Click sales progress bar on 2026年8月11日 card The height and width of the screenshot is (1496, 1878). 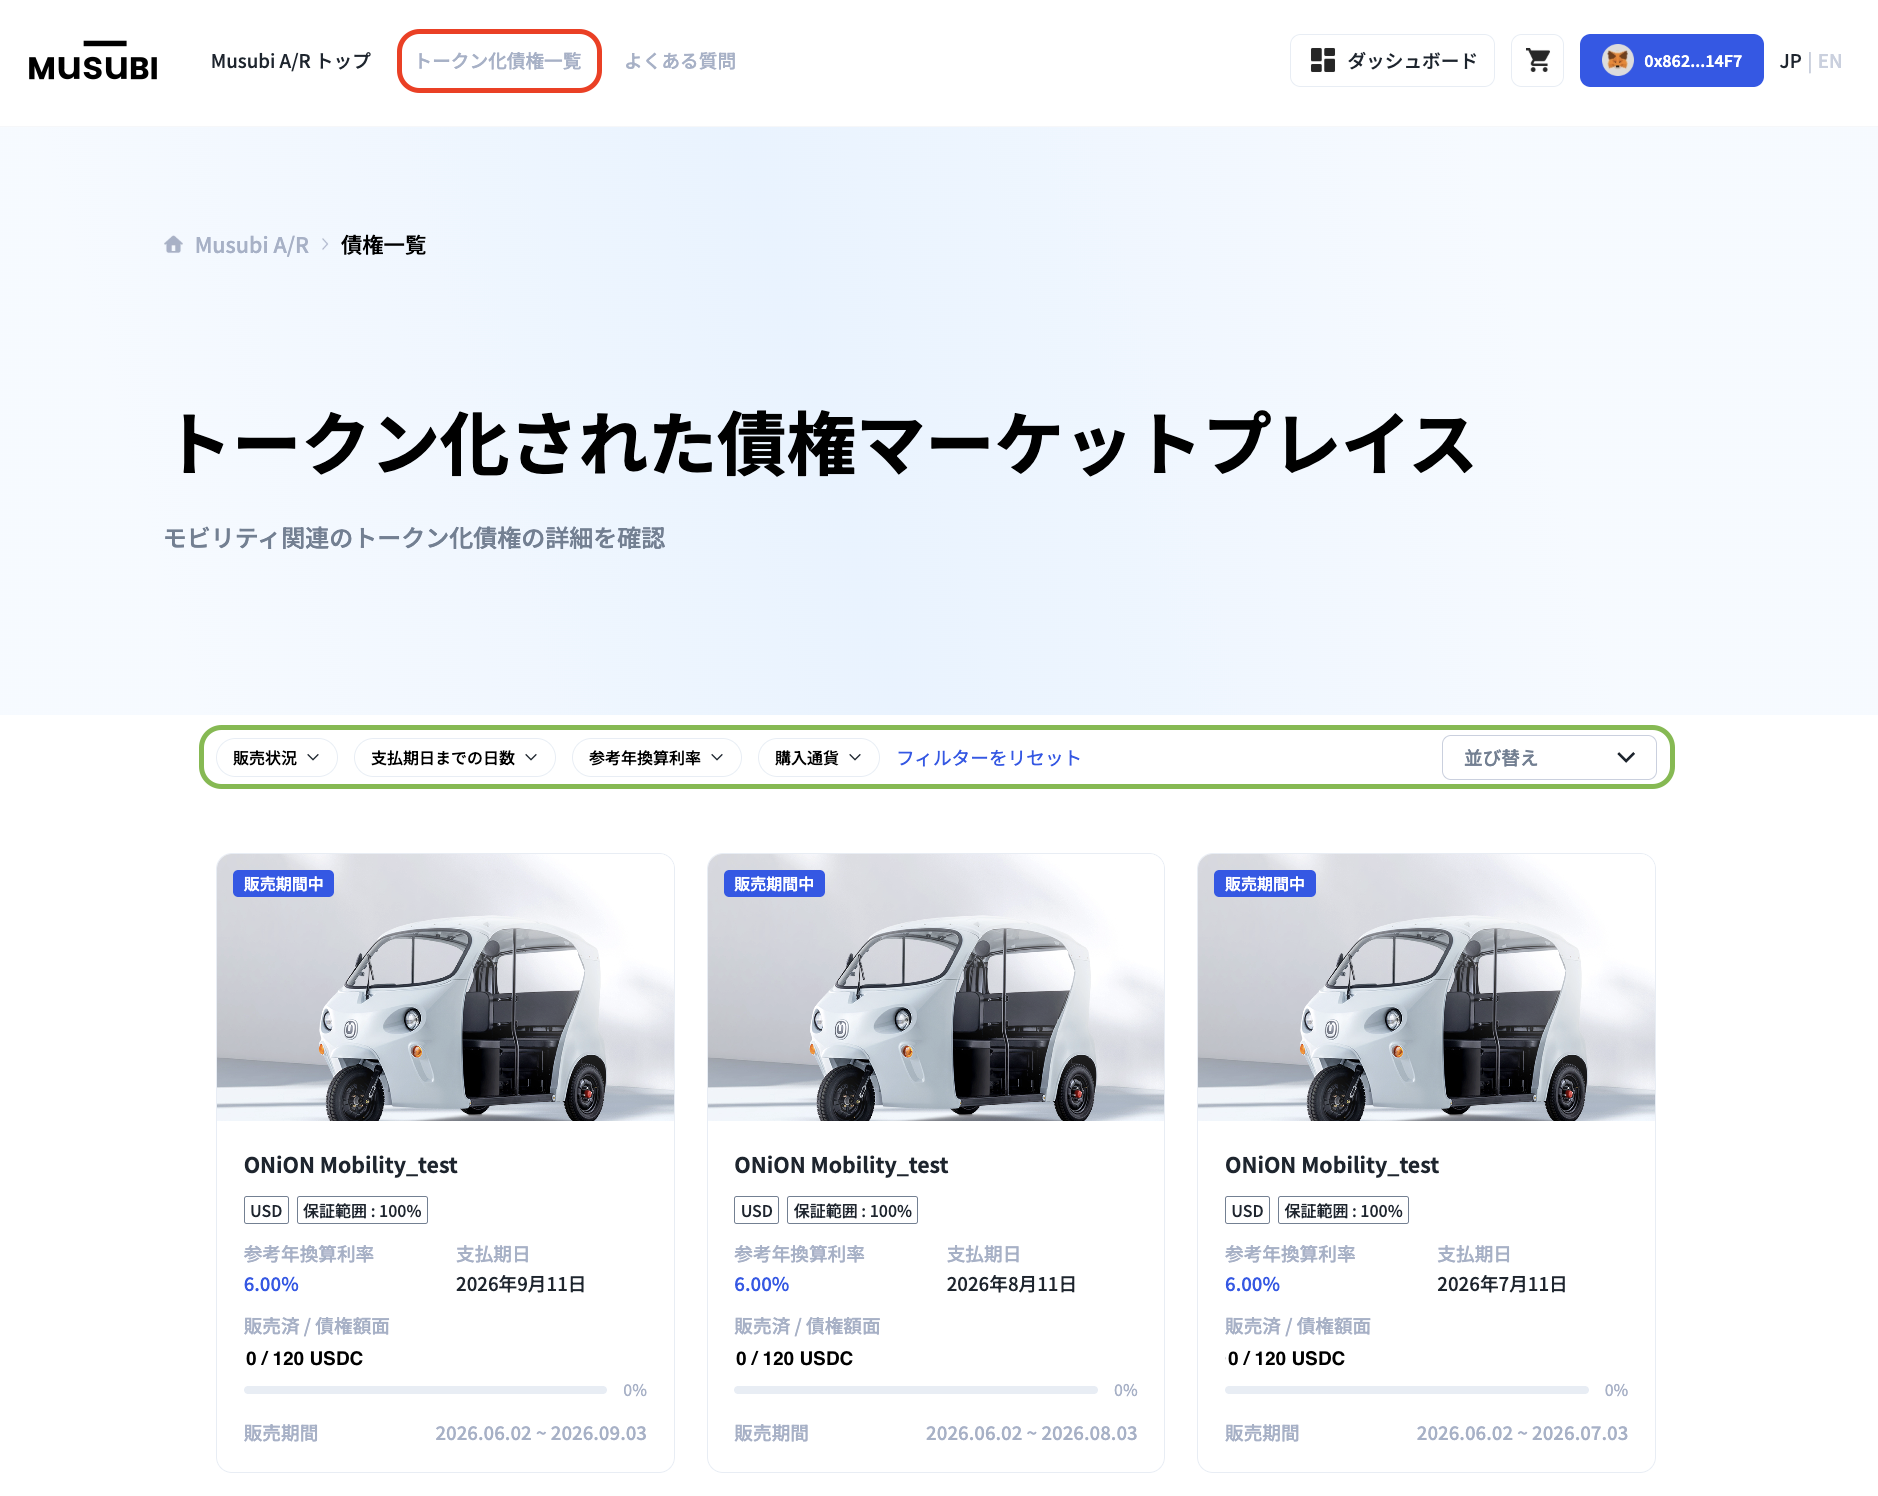916,1390
